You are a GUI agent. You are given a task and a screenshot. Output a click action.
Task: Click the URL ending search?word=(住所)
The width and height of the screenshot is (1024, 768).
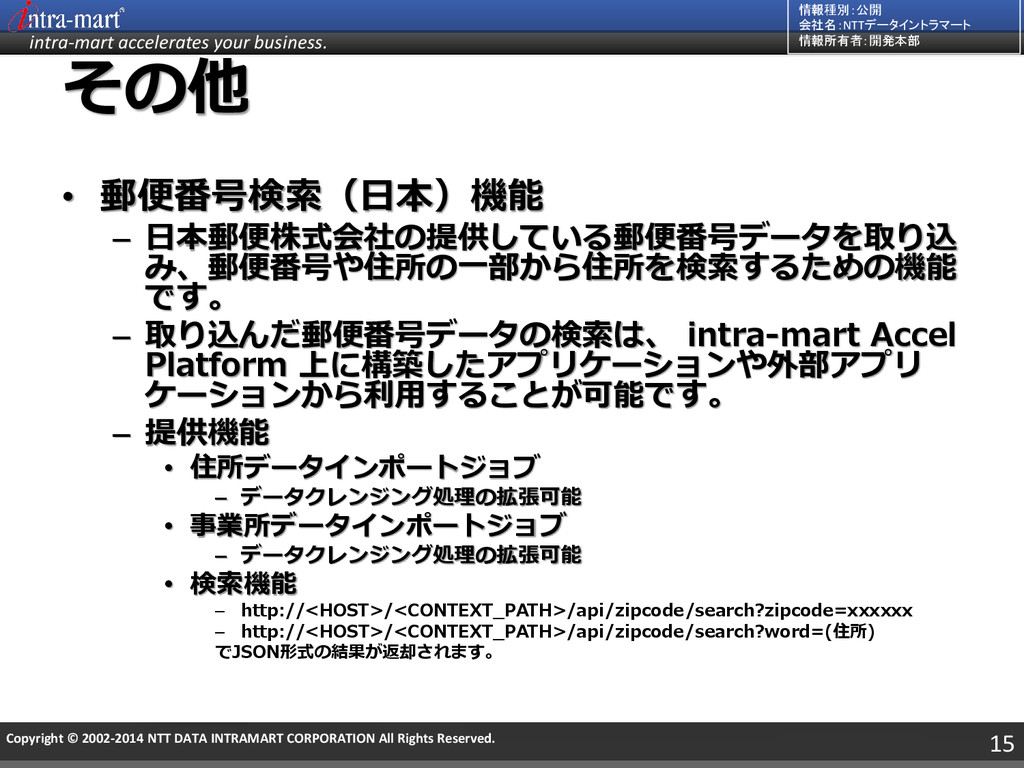558,632
